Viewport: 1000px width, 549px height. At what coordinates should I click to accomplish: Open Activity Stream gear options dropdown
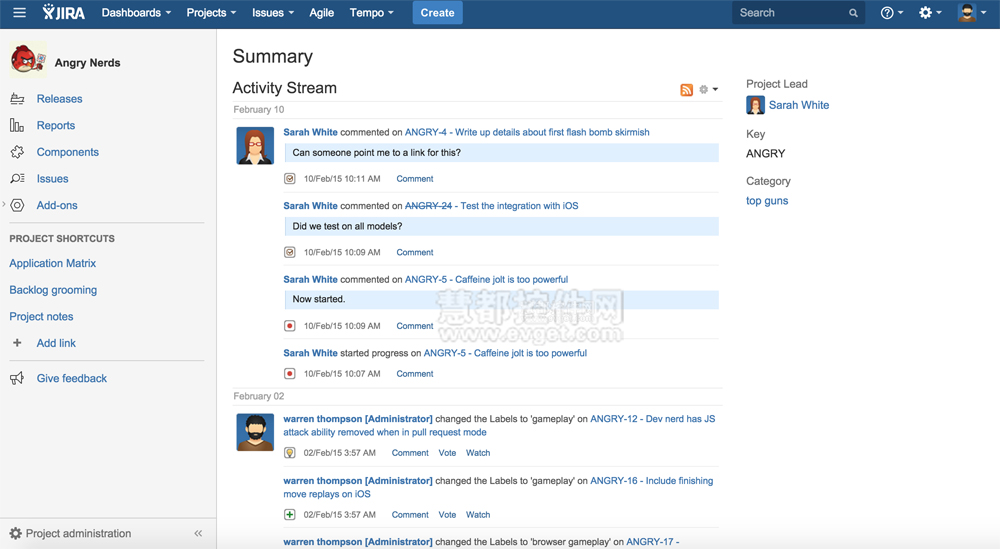tap(709, 90)
